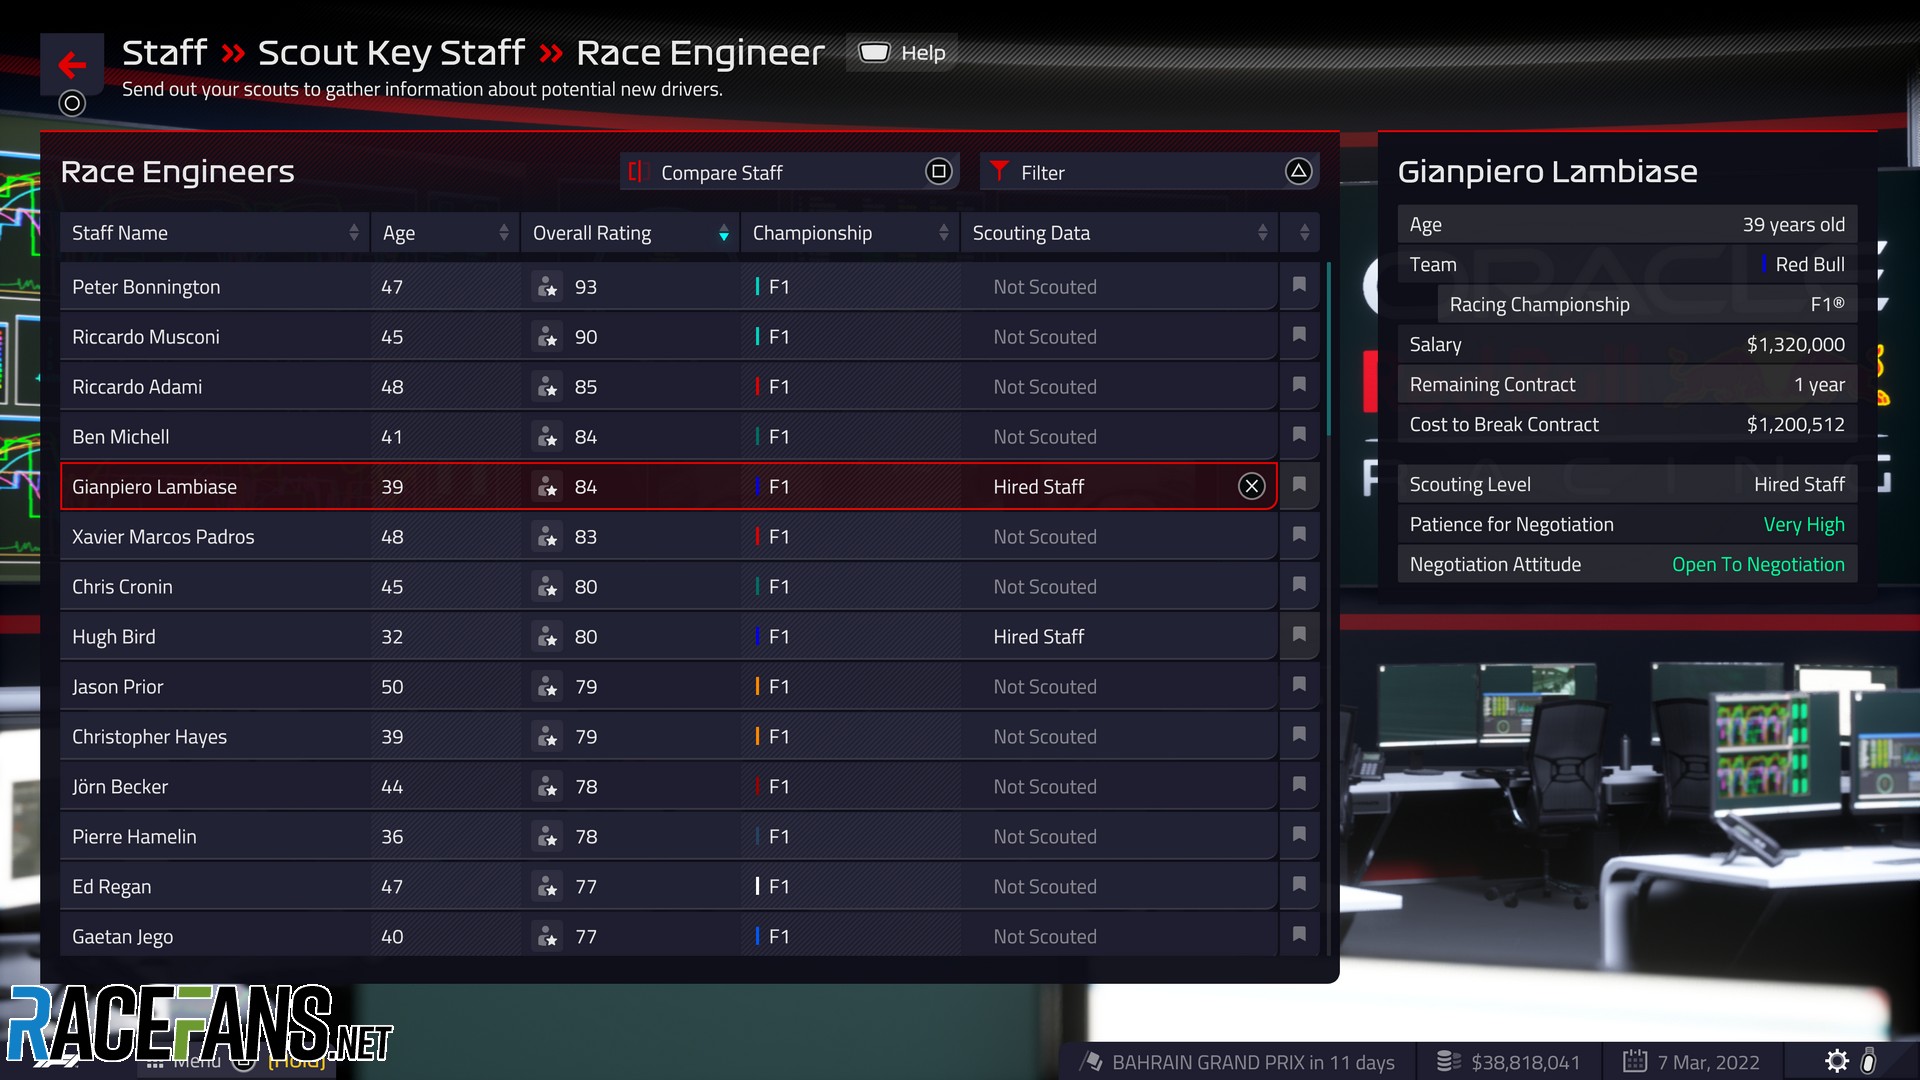Image resolution: width=1920 pixels, height=1080 pixels.
Task: Click the coins icon next to the balance
Action: click(1449, 1062)
